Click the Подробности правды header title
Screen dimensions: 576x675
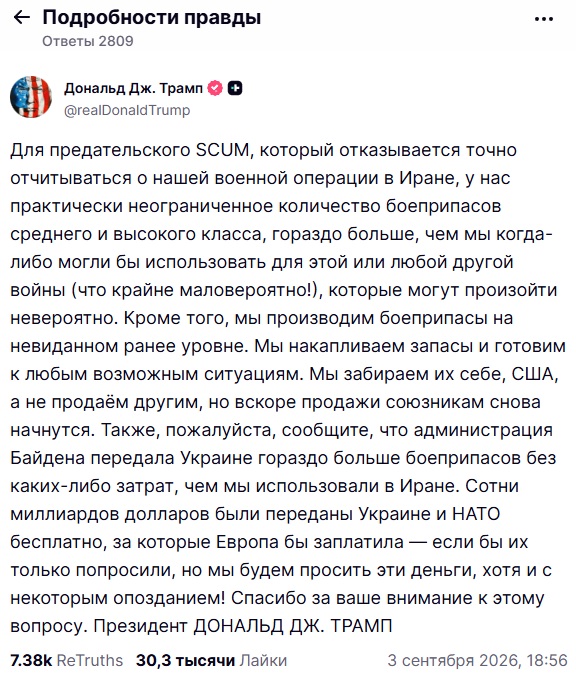pyautogui.click(x=152, y=17)
